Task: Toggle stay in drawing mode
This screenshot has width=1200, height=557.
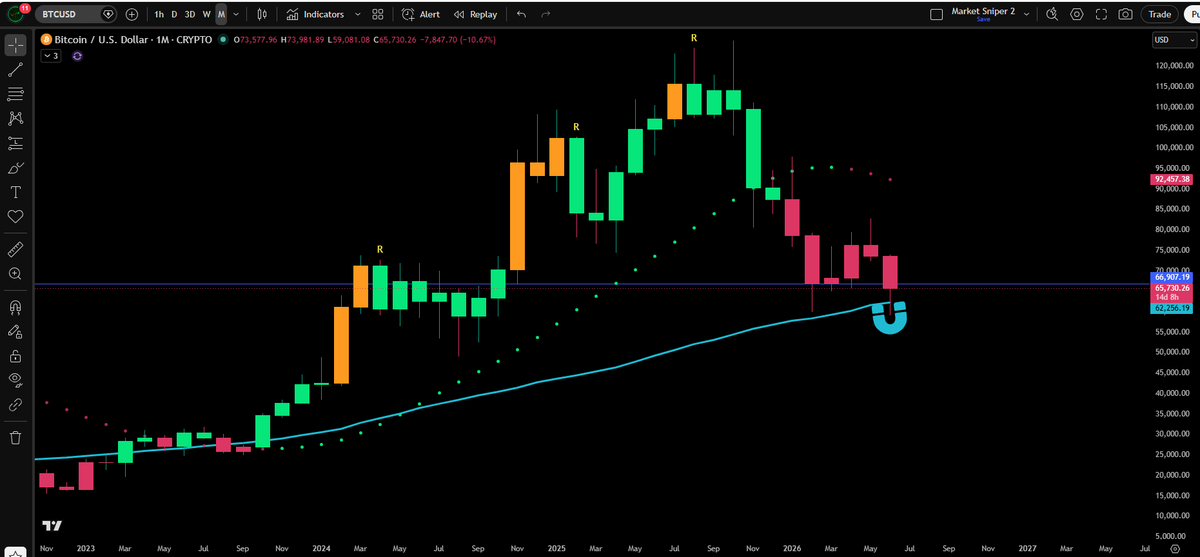Action: click(15, 330)
